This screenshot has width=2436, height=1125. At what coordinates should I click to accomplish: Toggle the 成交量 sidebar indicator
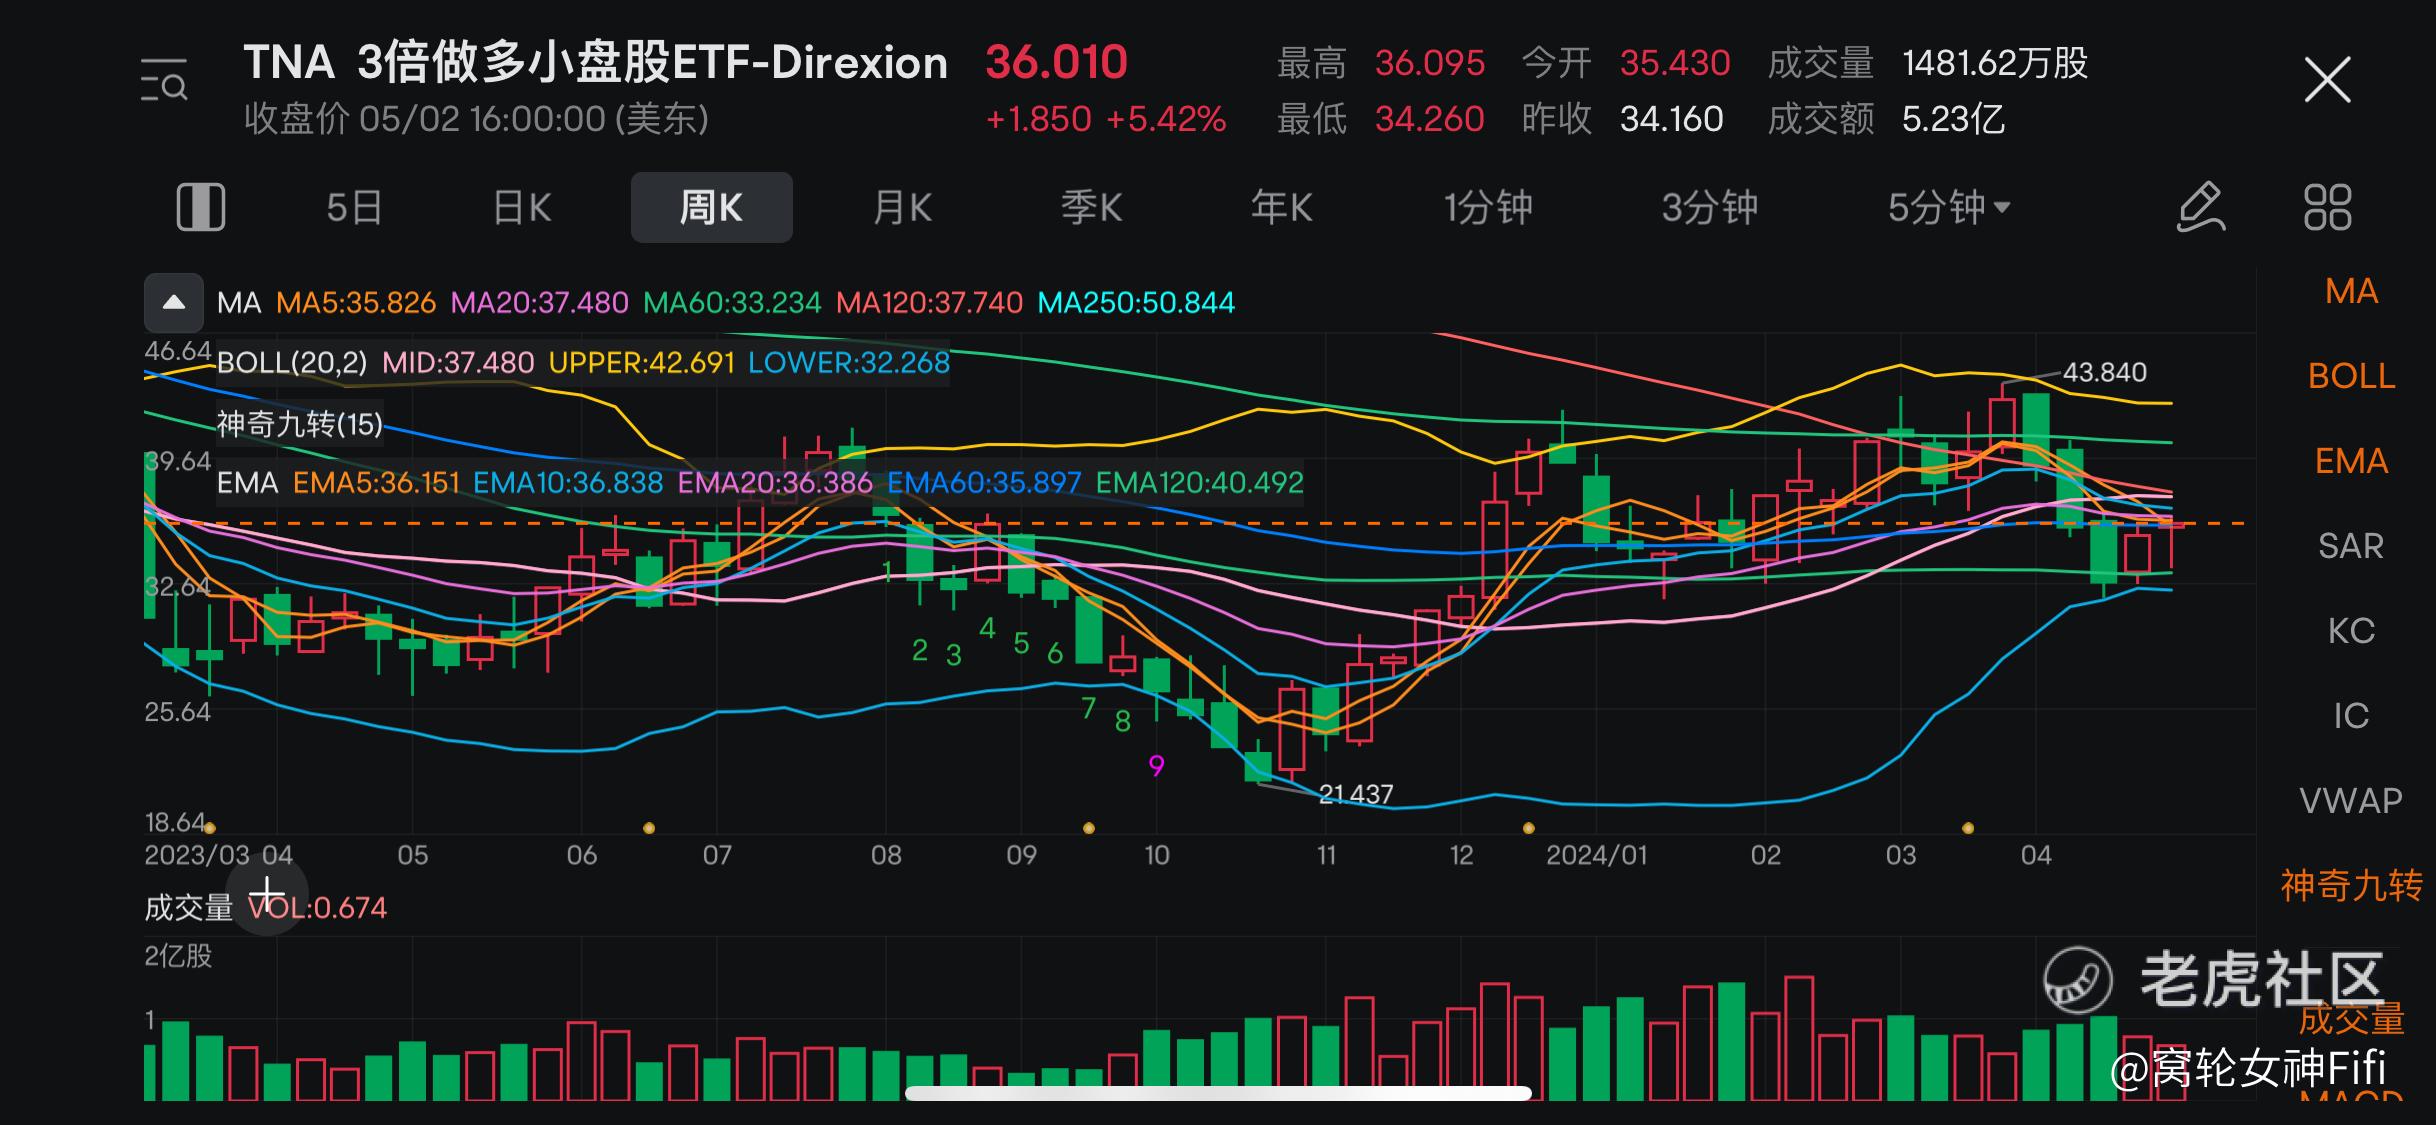pyautogui.click(x=2351, y=1019)
